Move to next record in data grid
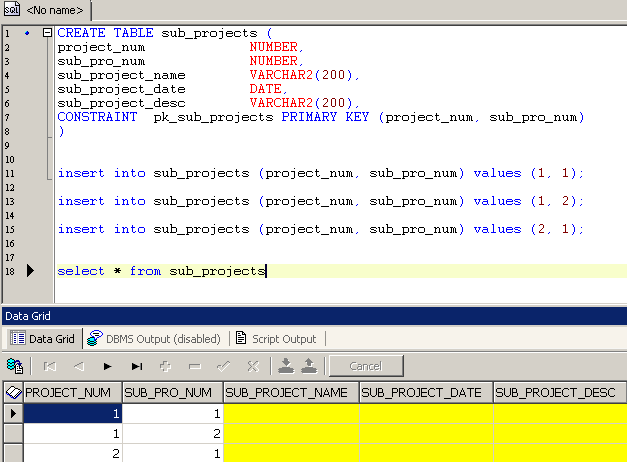 tap(108, 366)
